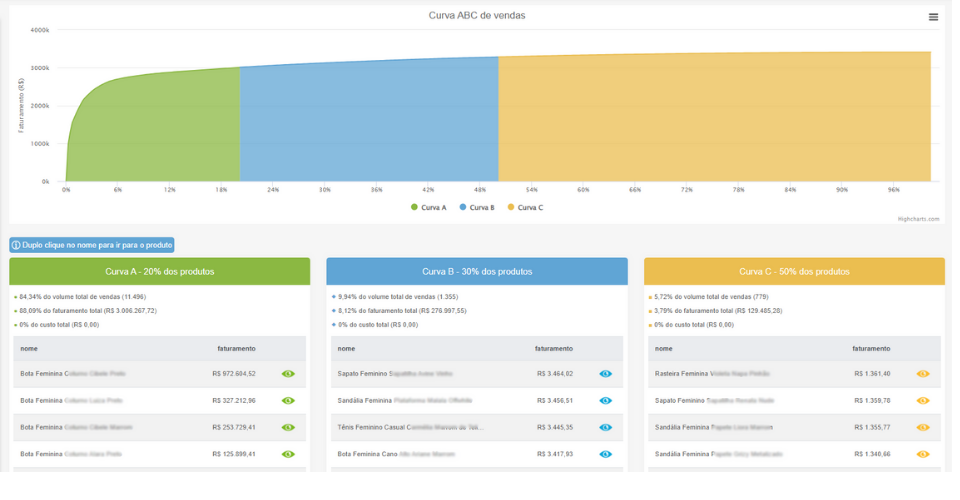Open the Highcharts.com credit link

(918, 218)
